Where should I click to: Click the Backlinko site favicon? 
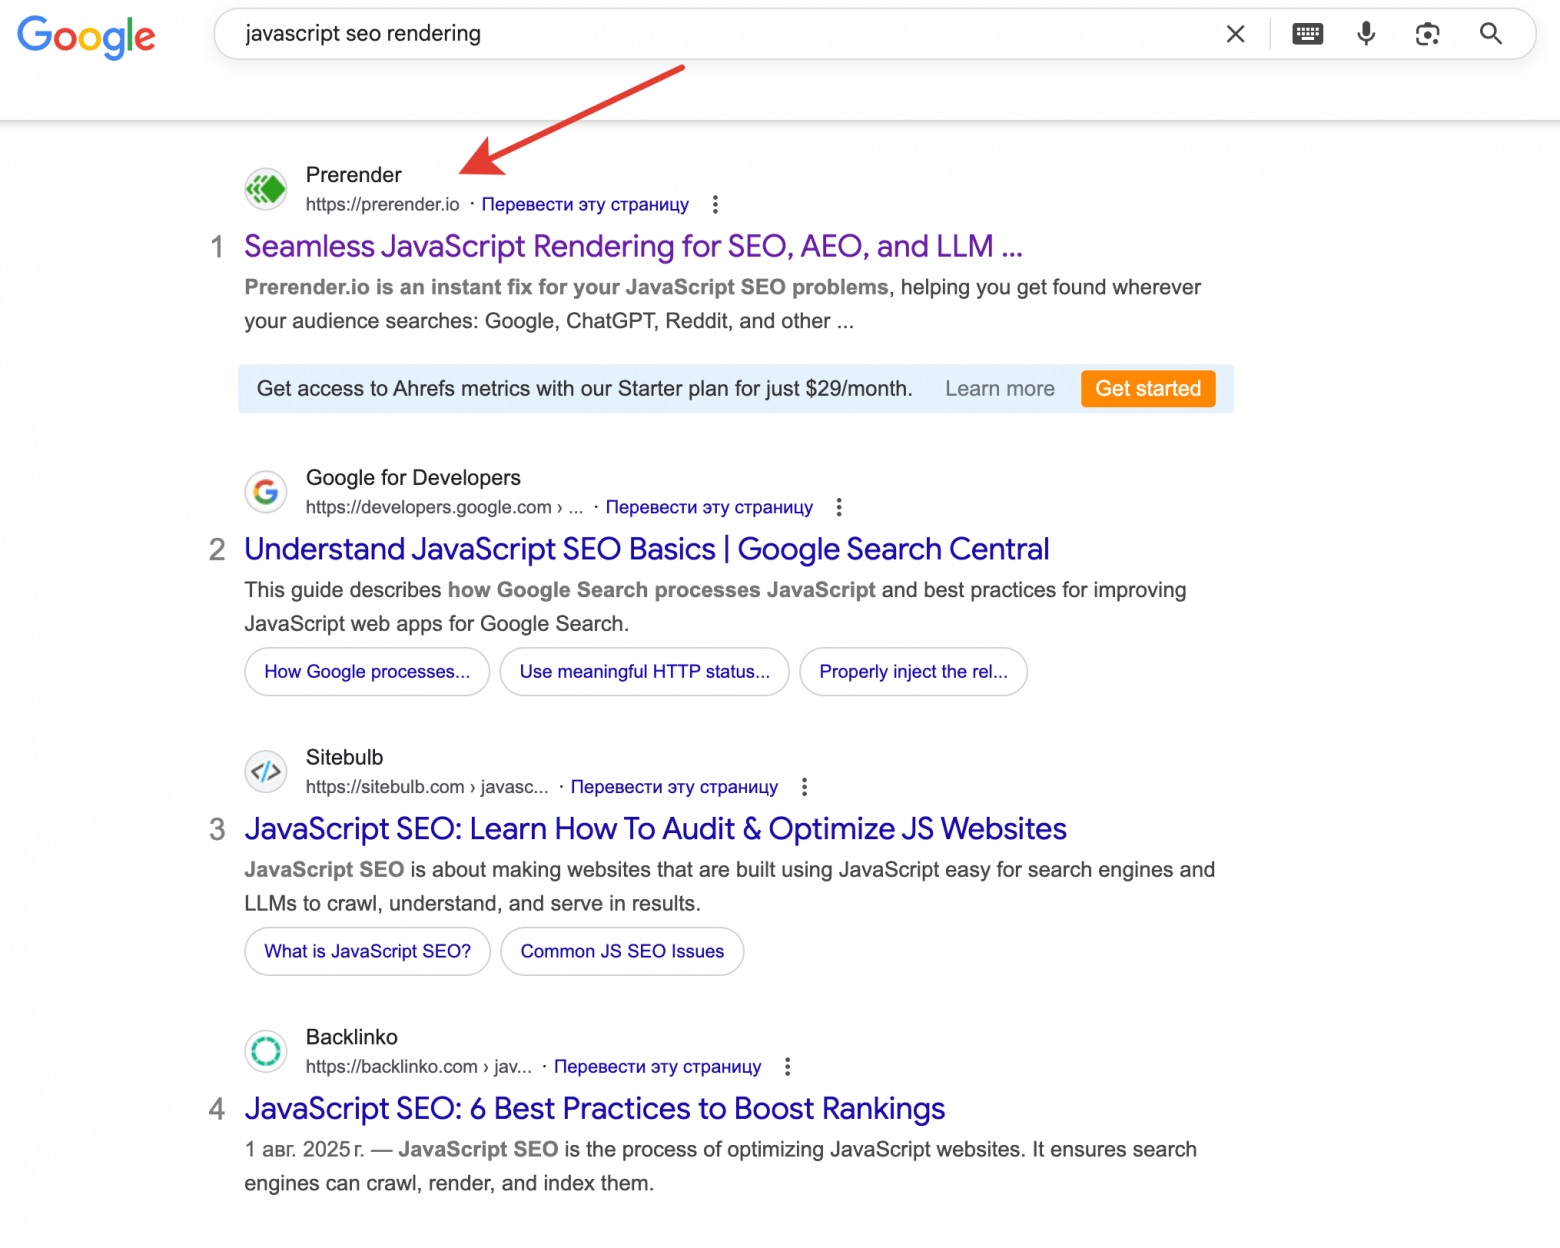(265, 1051)
